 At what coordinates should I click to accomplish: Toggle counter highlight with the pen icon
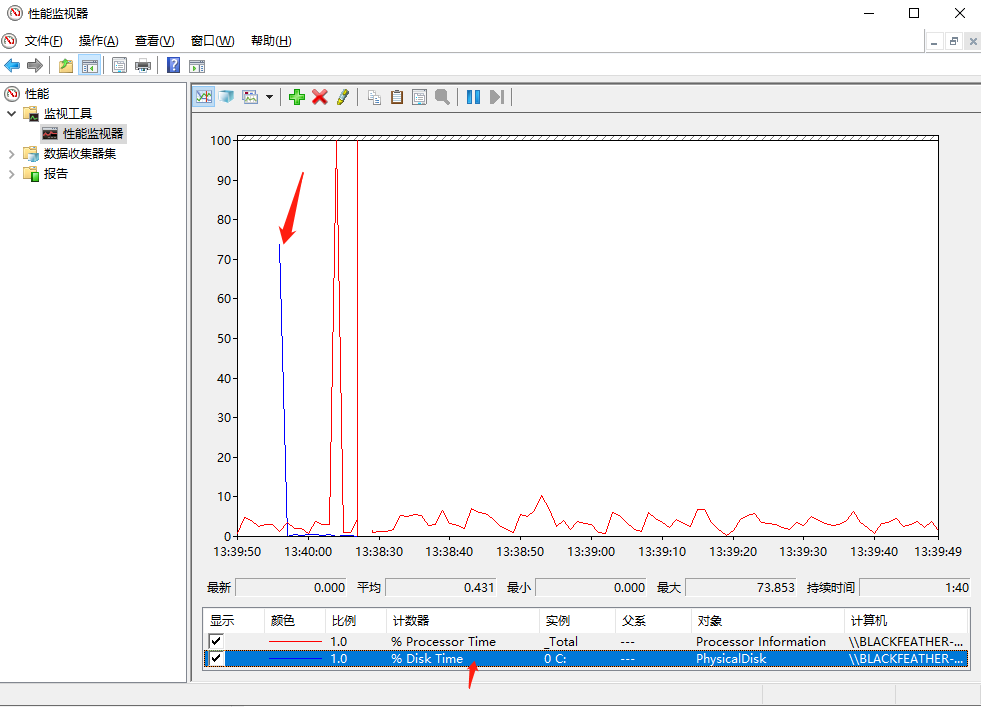tap(342, 97)
